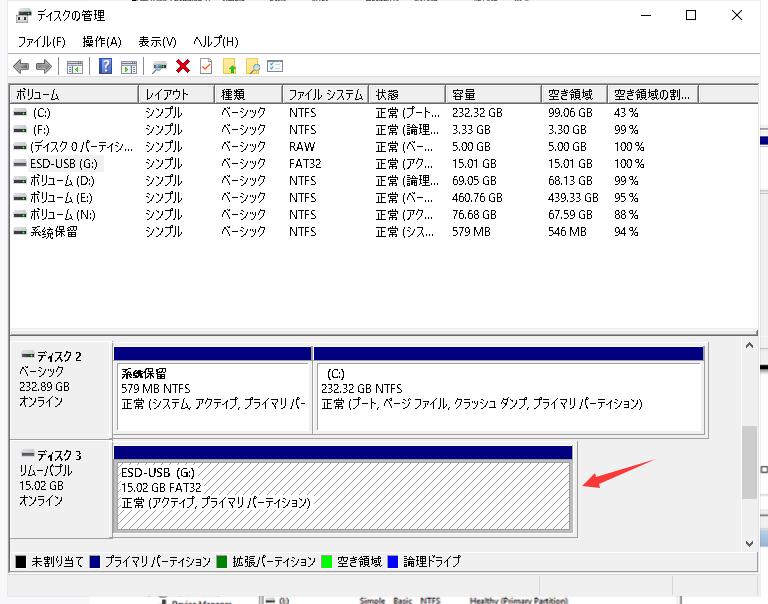Click drive icon of 系统保留 row
The image size is (768, 604).
tap(20, 232)
